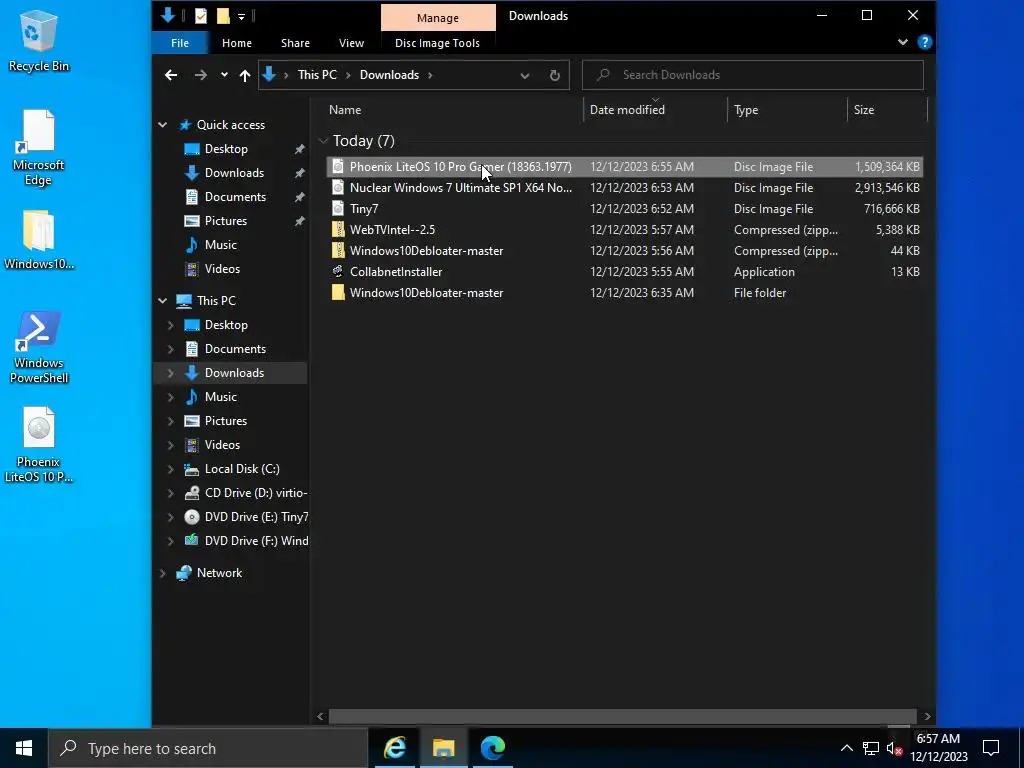
Task: Refresh the Downloads folder
Action: click(554, 75)
